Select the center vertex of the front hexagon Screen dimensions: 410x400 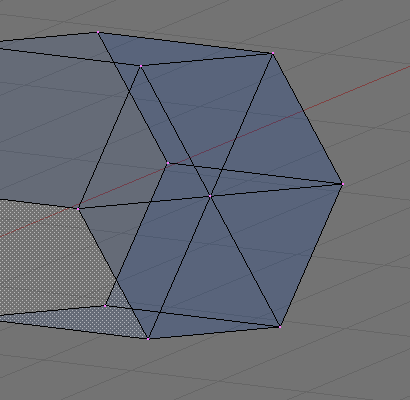point(210,196)
